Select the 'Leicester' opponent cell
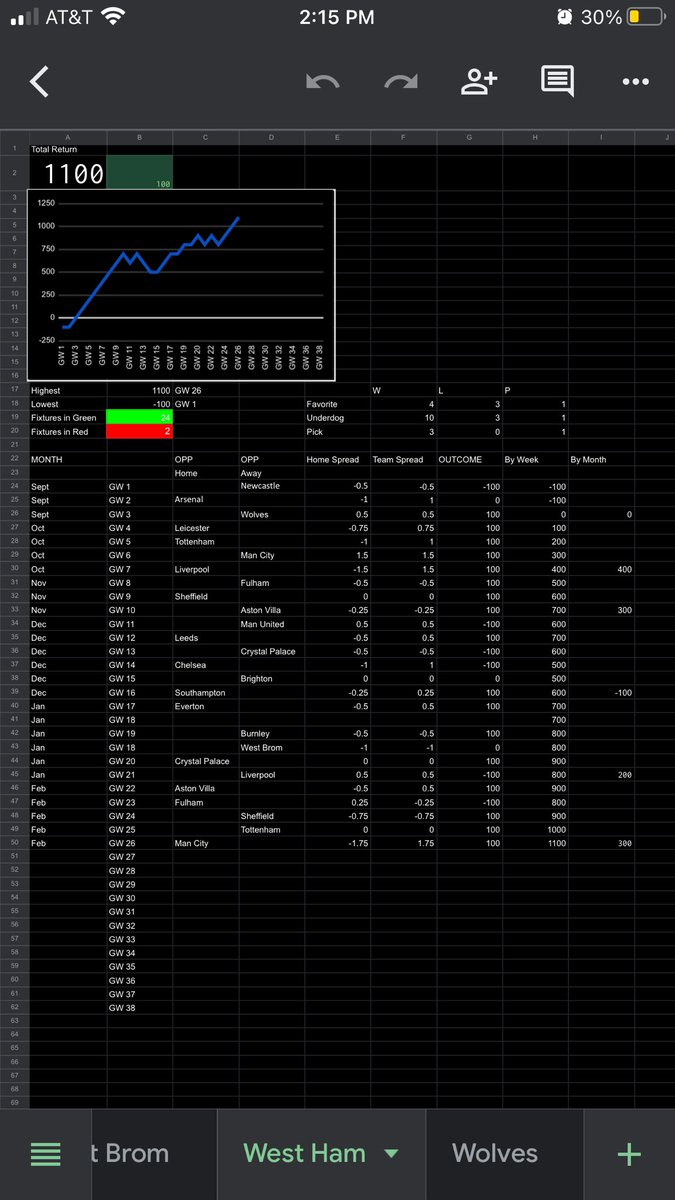 [205, 528]
